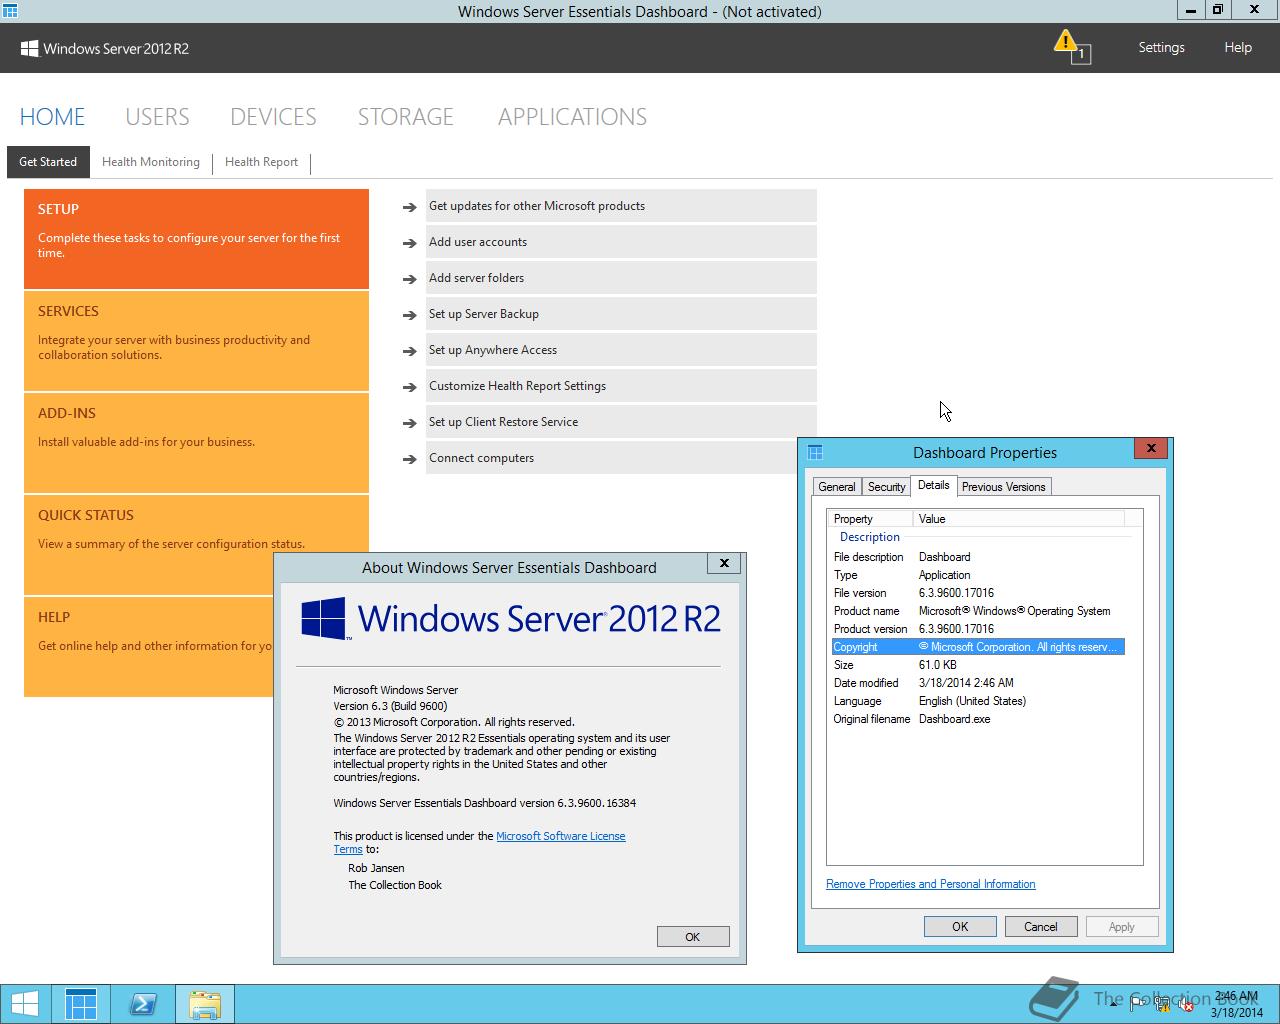Click the Dashboard window title bar icon
The height and width of the screenshot is (1024, 1280).
(x=10, y=11)
